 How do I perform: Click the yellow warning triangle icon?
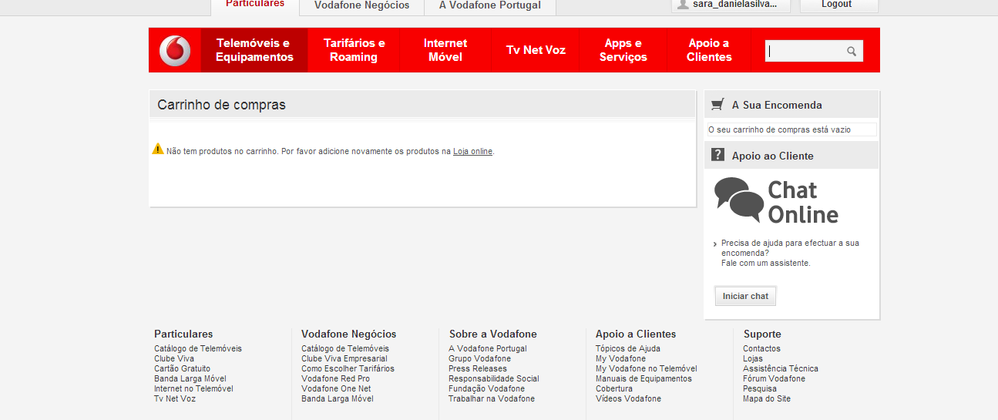158,149
